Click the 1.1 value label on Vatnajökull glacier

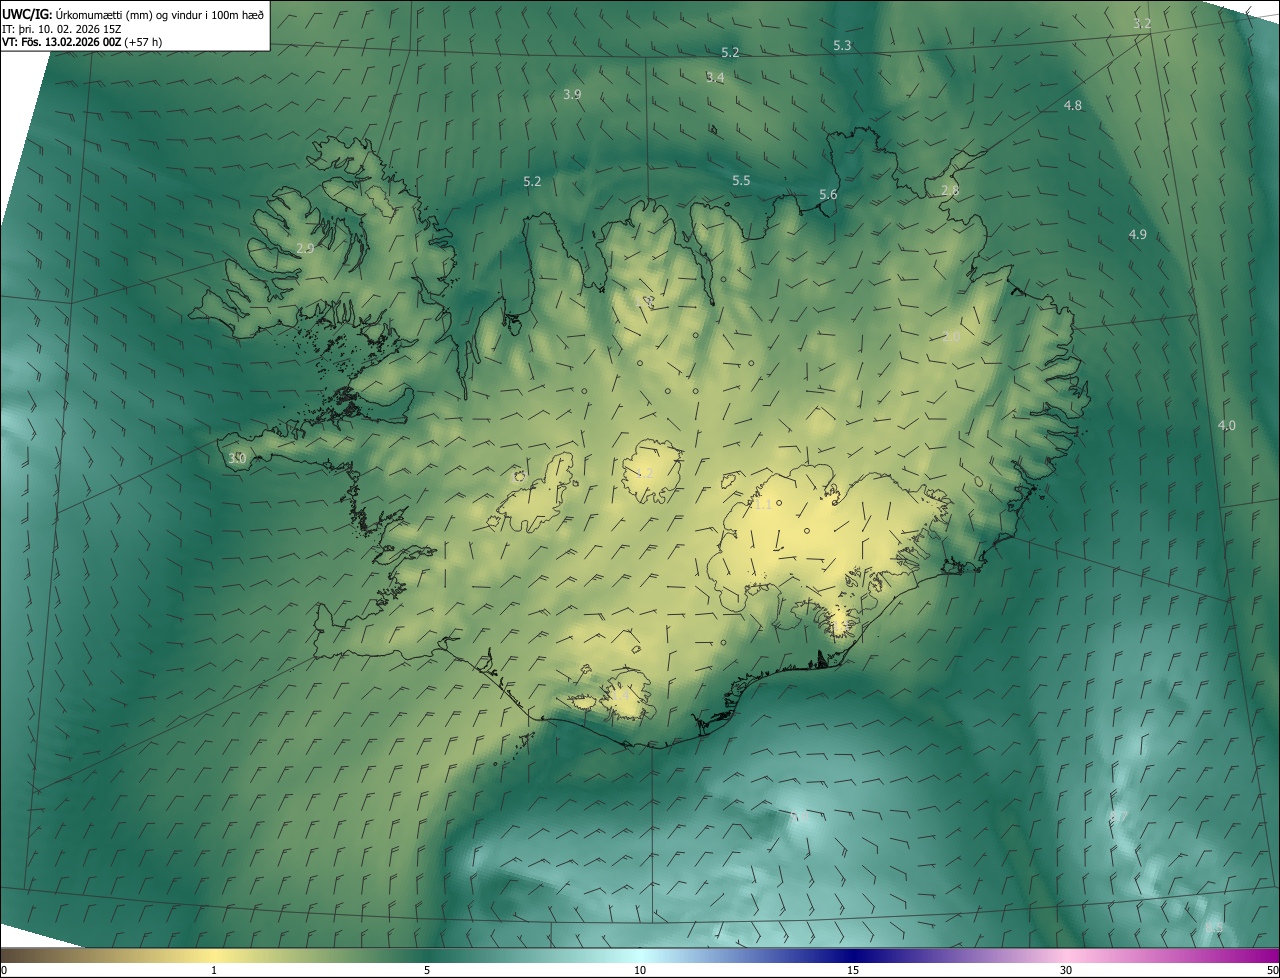[762, 505]
